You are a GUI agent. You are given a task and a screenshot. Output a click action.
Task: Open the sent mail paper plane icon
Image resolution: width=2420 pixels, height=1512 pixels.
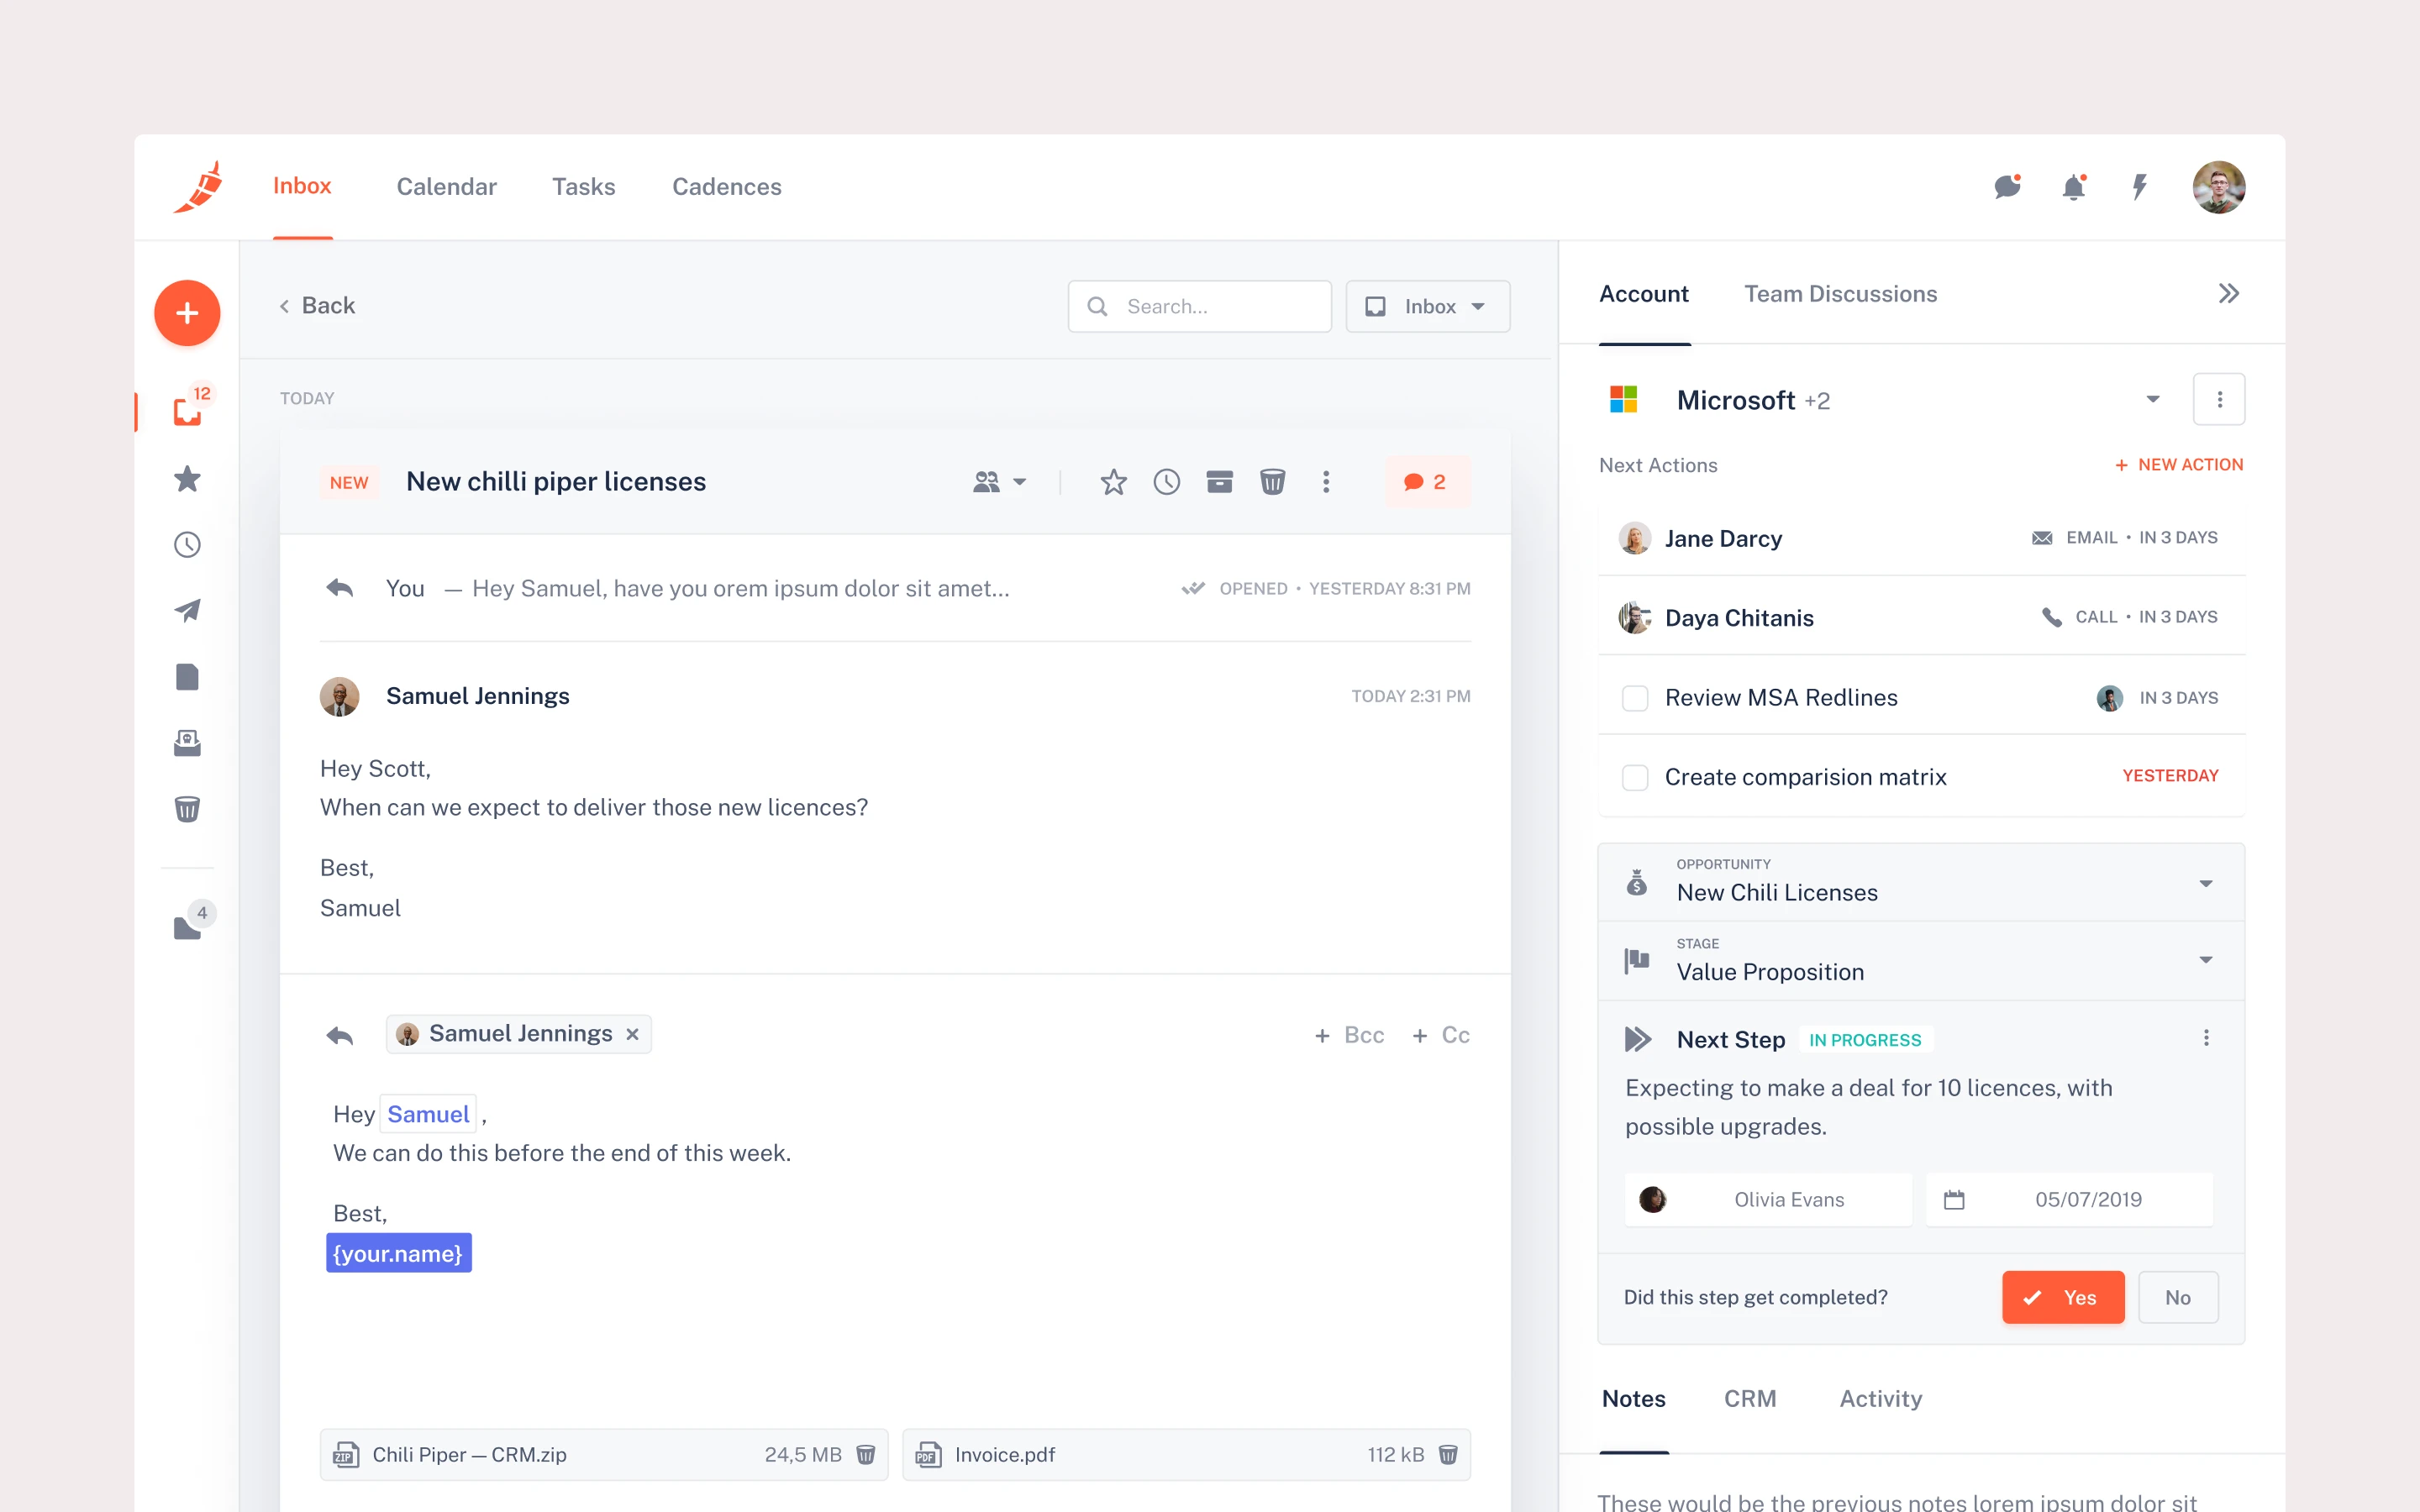[x=187, y=610]
